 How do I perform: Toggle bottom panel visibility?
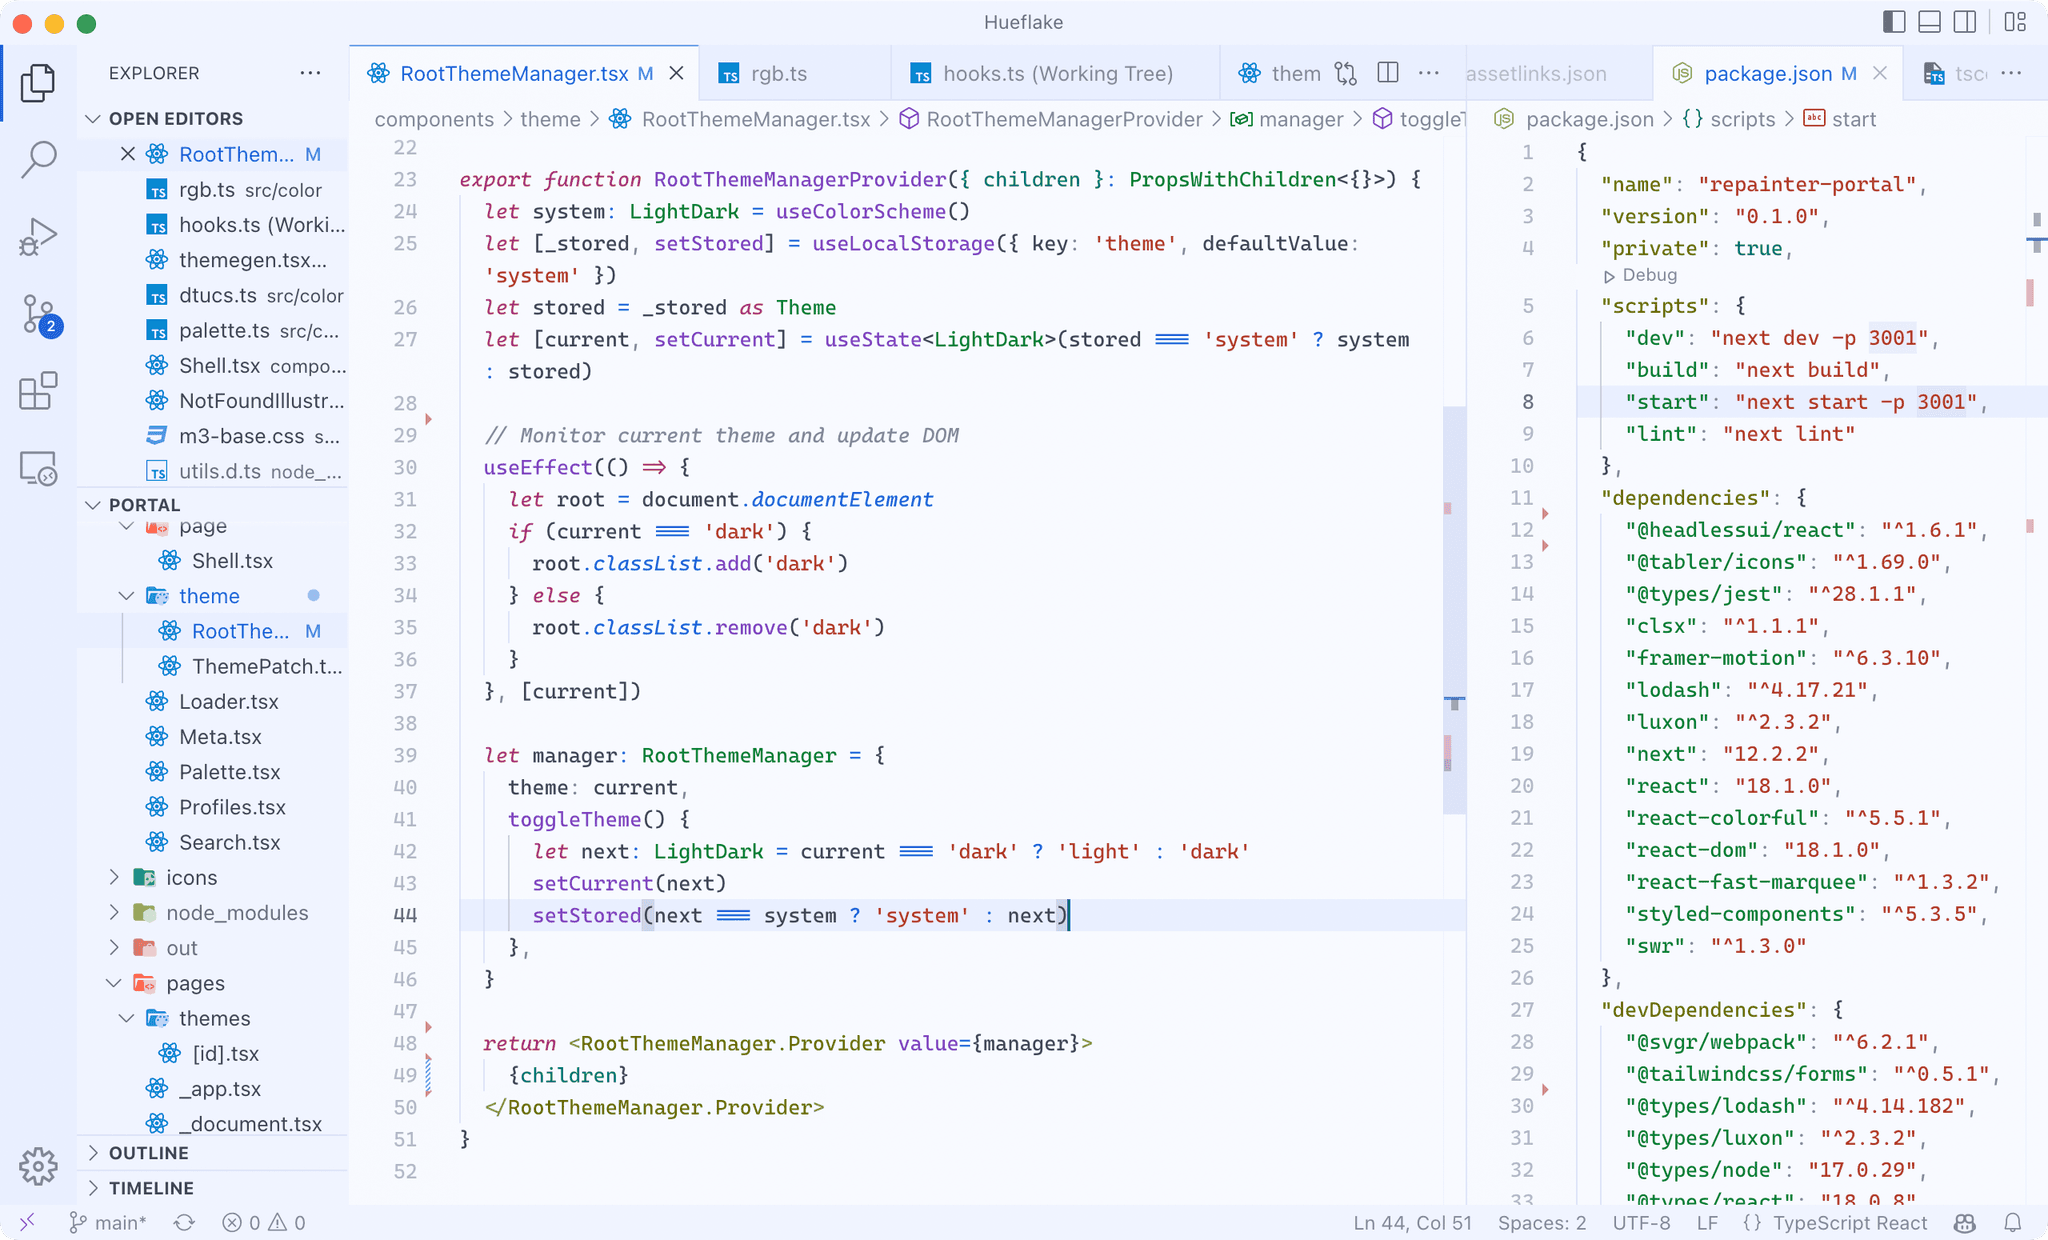1930,22
